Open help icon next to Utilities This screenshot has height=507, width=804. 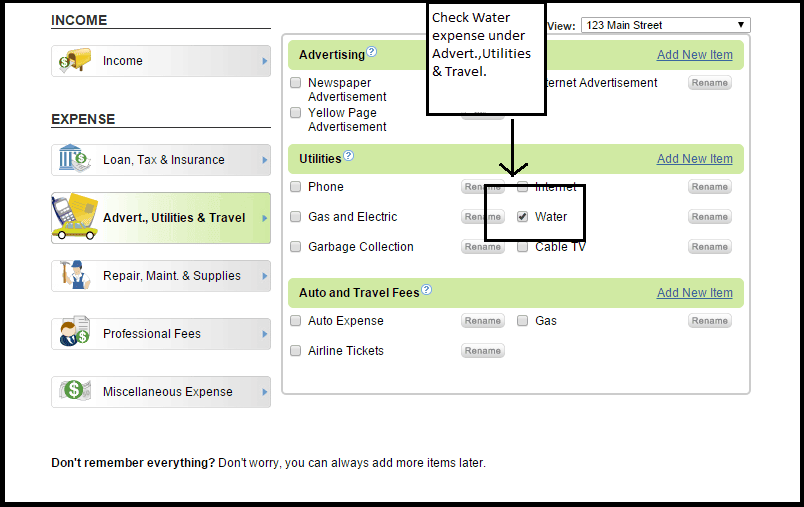pos(349,156)
